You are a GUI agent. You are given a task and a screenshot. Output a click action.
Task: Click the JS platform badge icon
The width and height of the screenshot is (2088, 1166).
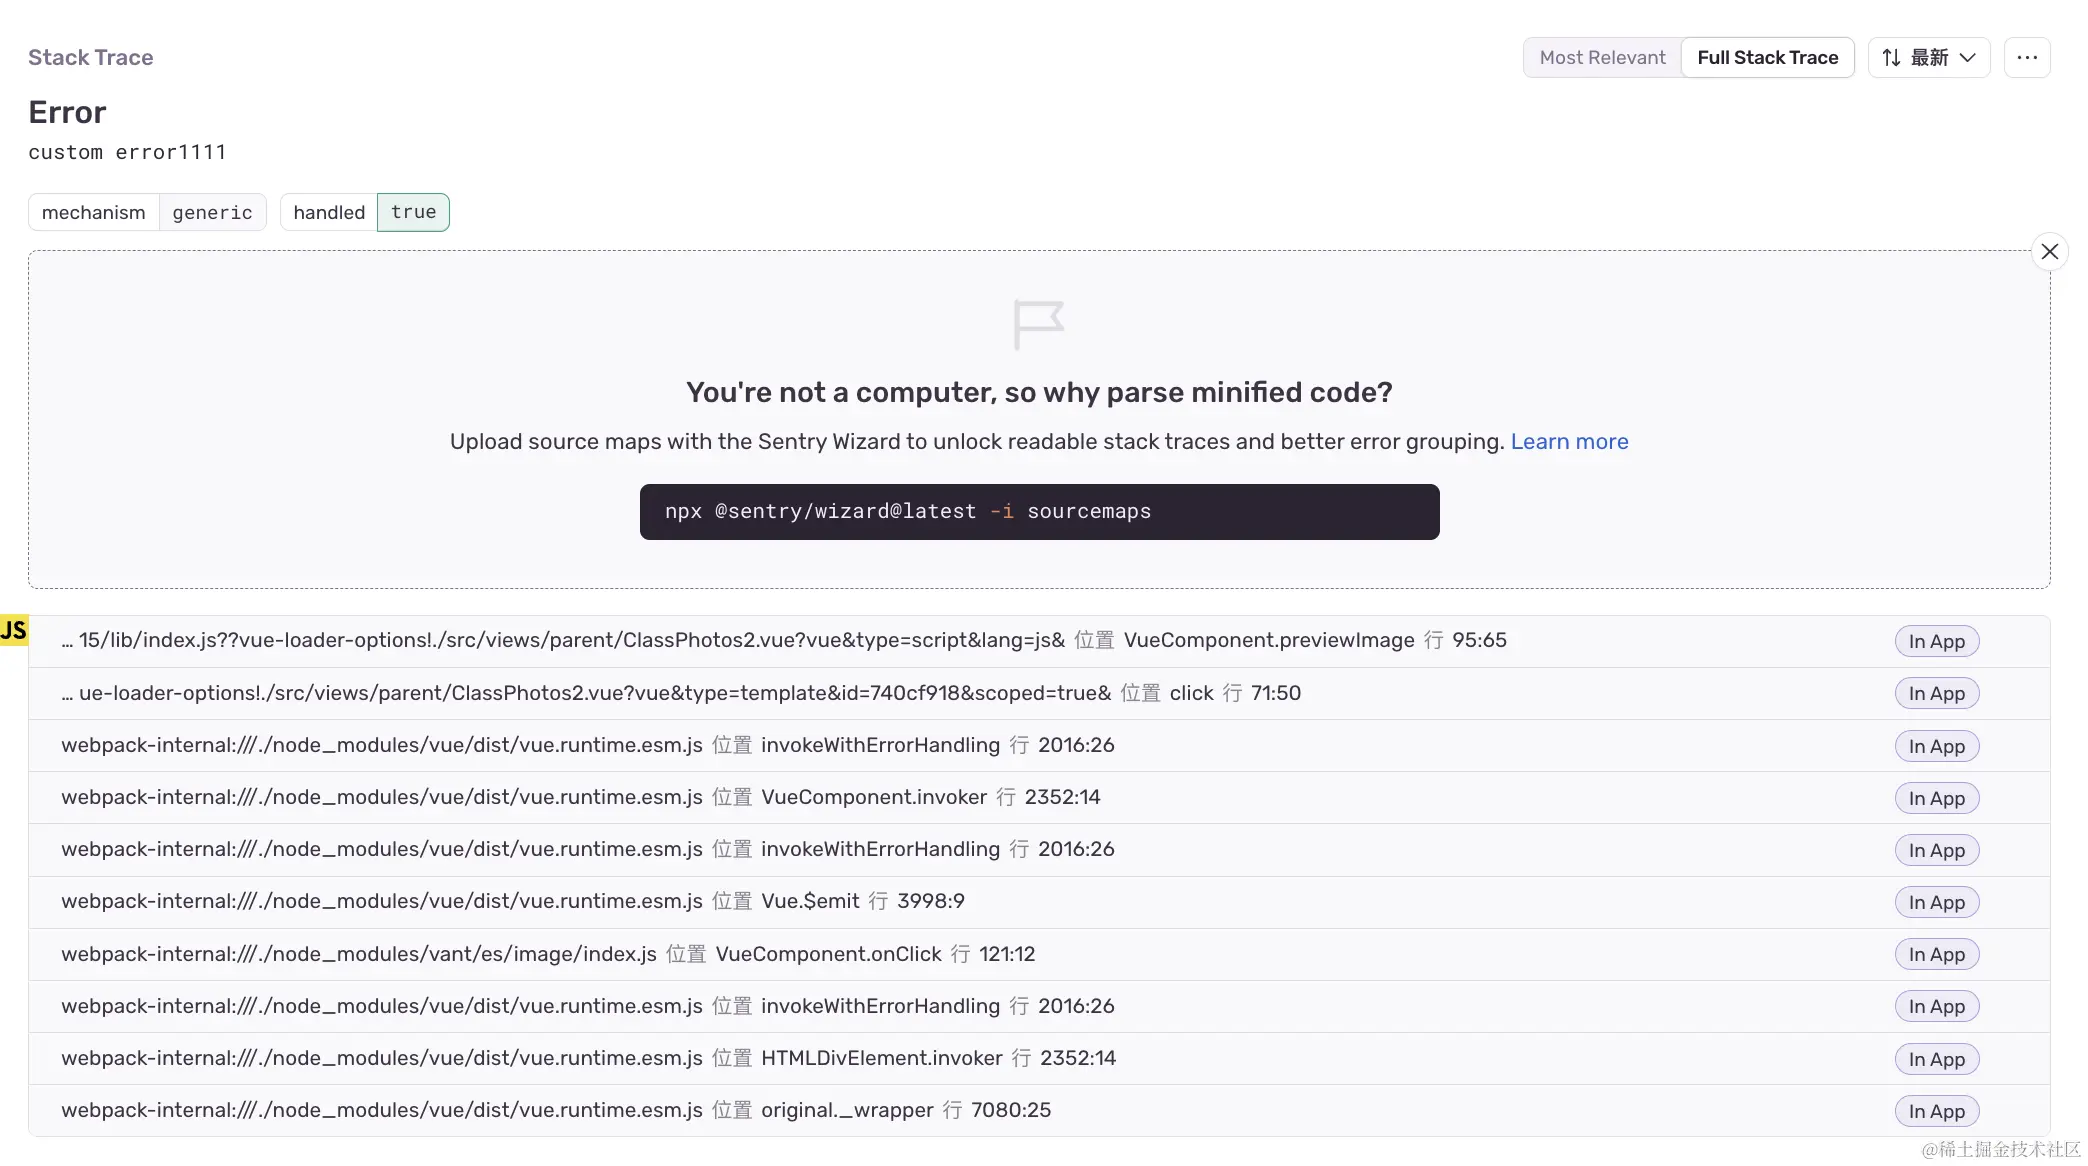coord(14,630)
